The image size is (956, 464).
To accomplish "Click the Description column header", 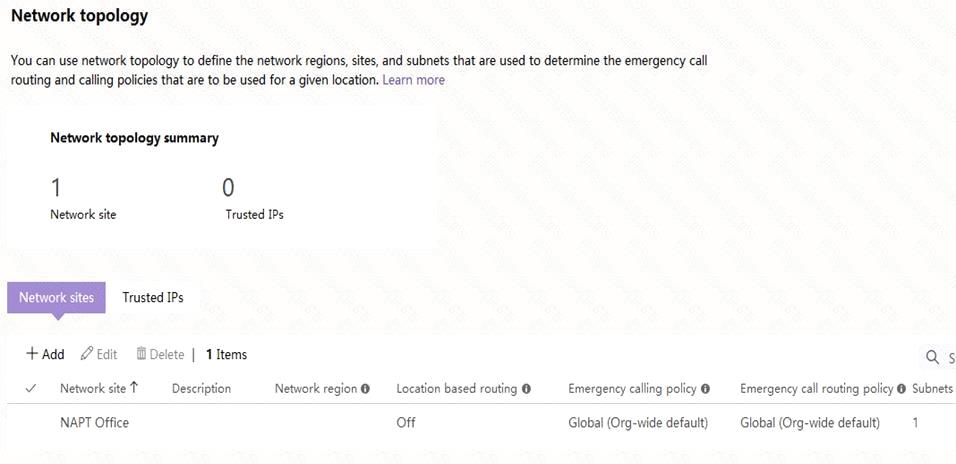I will point(201,388).
